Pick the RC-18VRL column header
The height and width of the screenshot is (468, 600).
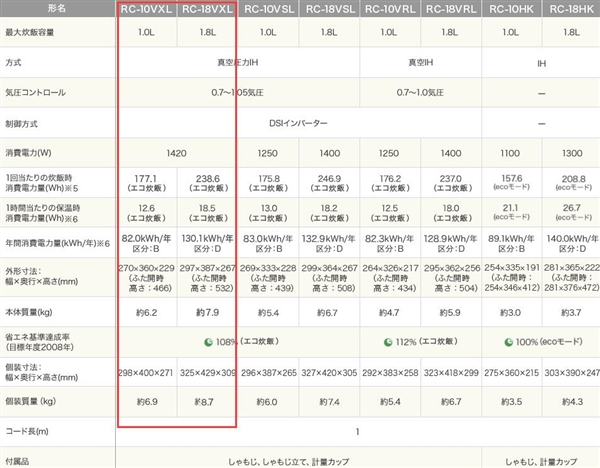447,9
